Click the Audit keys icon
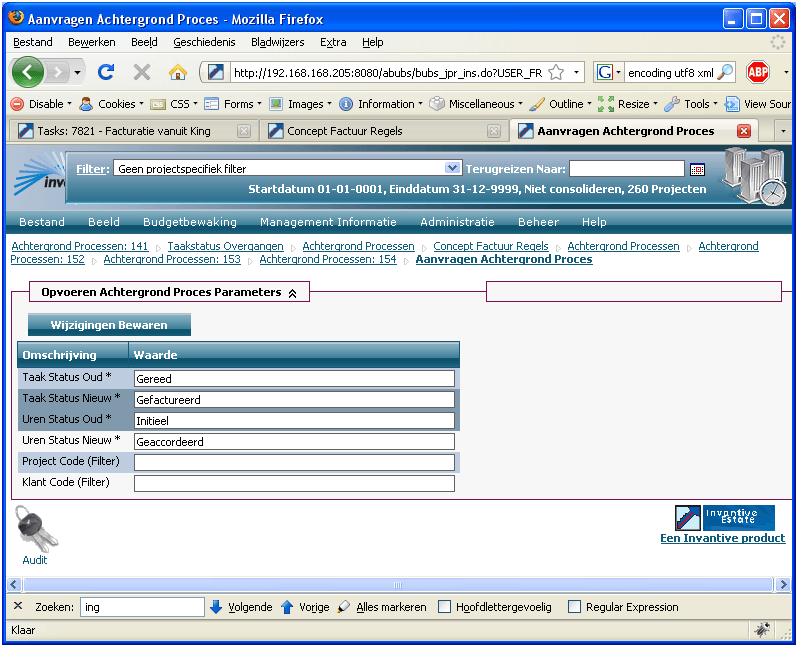Screen dimensions: 798x647 tap(36, 529)
